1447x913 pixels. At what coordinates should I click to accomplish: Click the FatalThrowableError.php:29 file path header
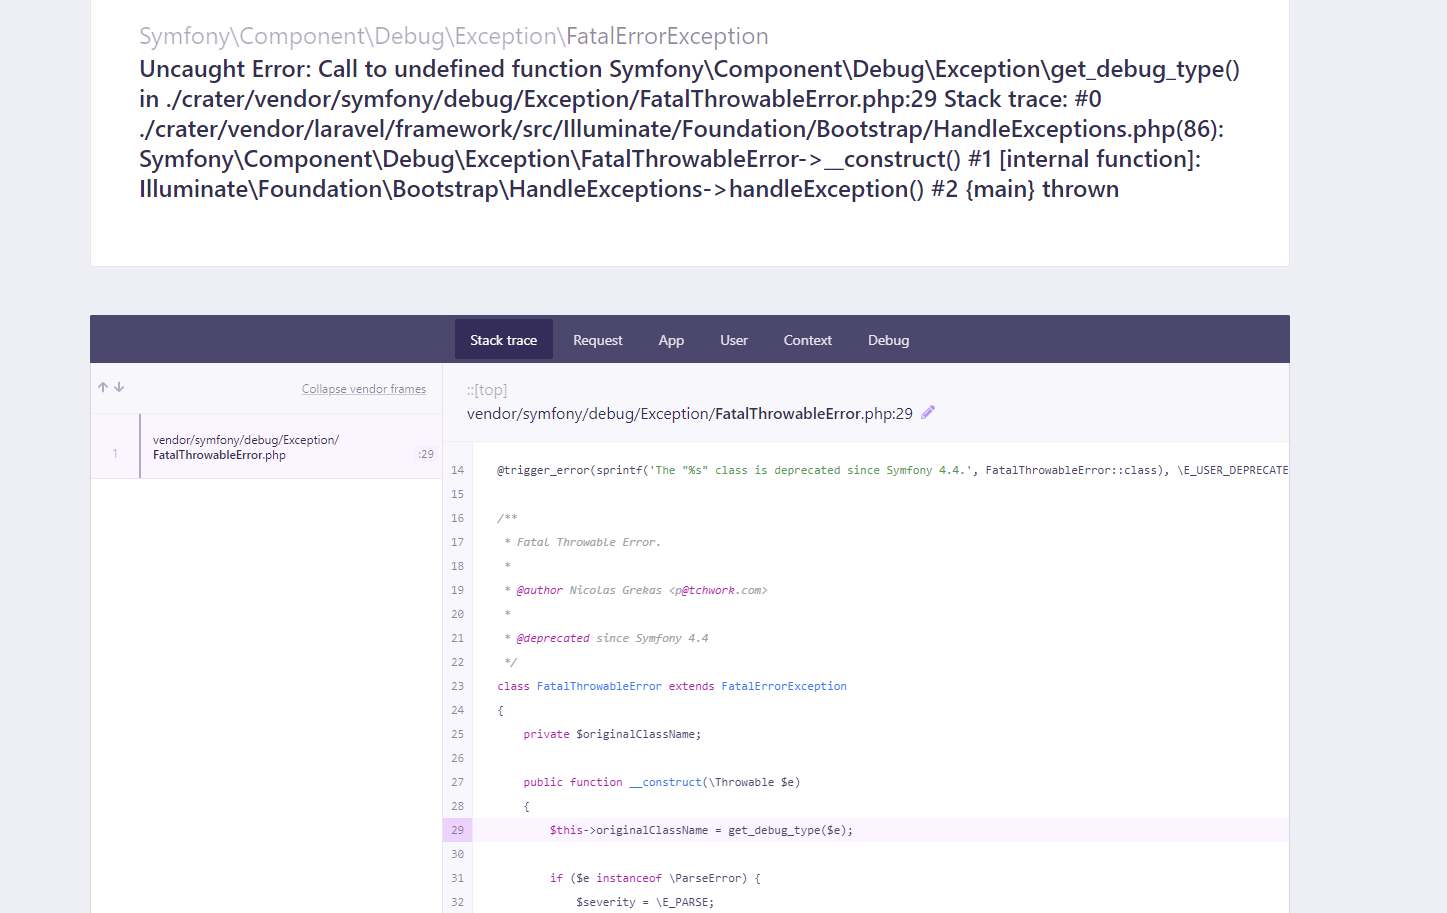(691, 412)
